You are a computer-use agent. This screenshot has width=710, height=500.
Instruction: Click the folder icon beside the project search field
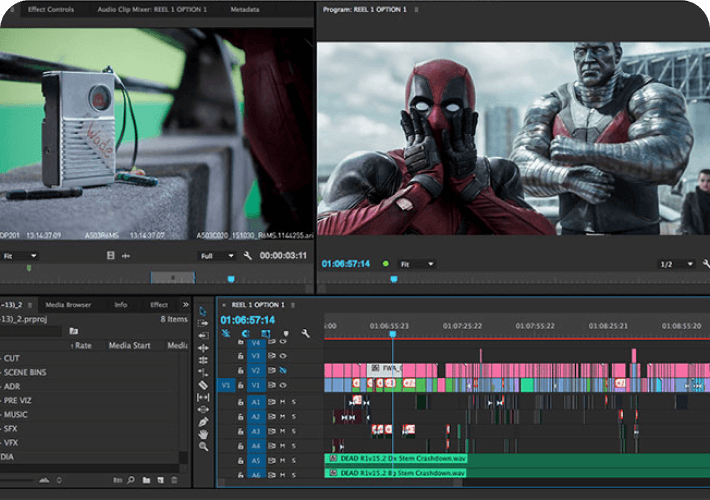pos(73,331)
